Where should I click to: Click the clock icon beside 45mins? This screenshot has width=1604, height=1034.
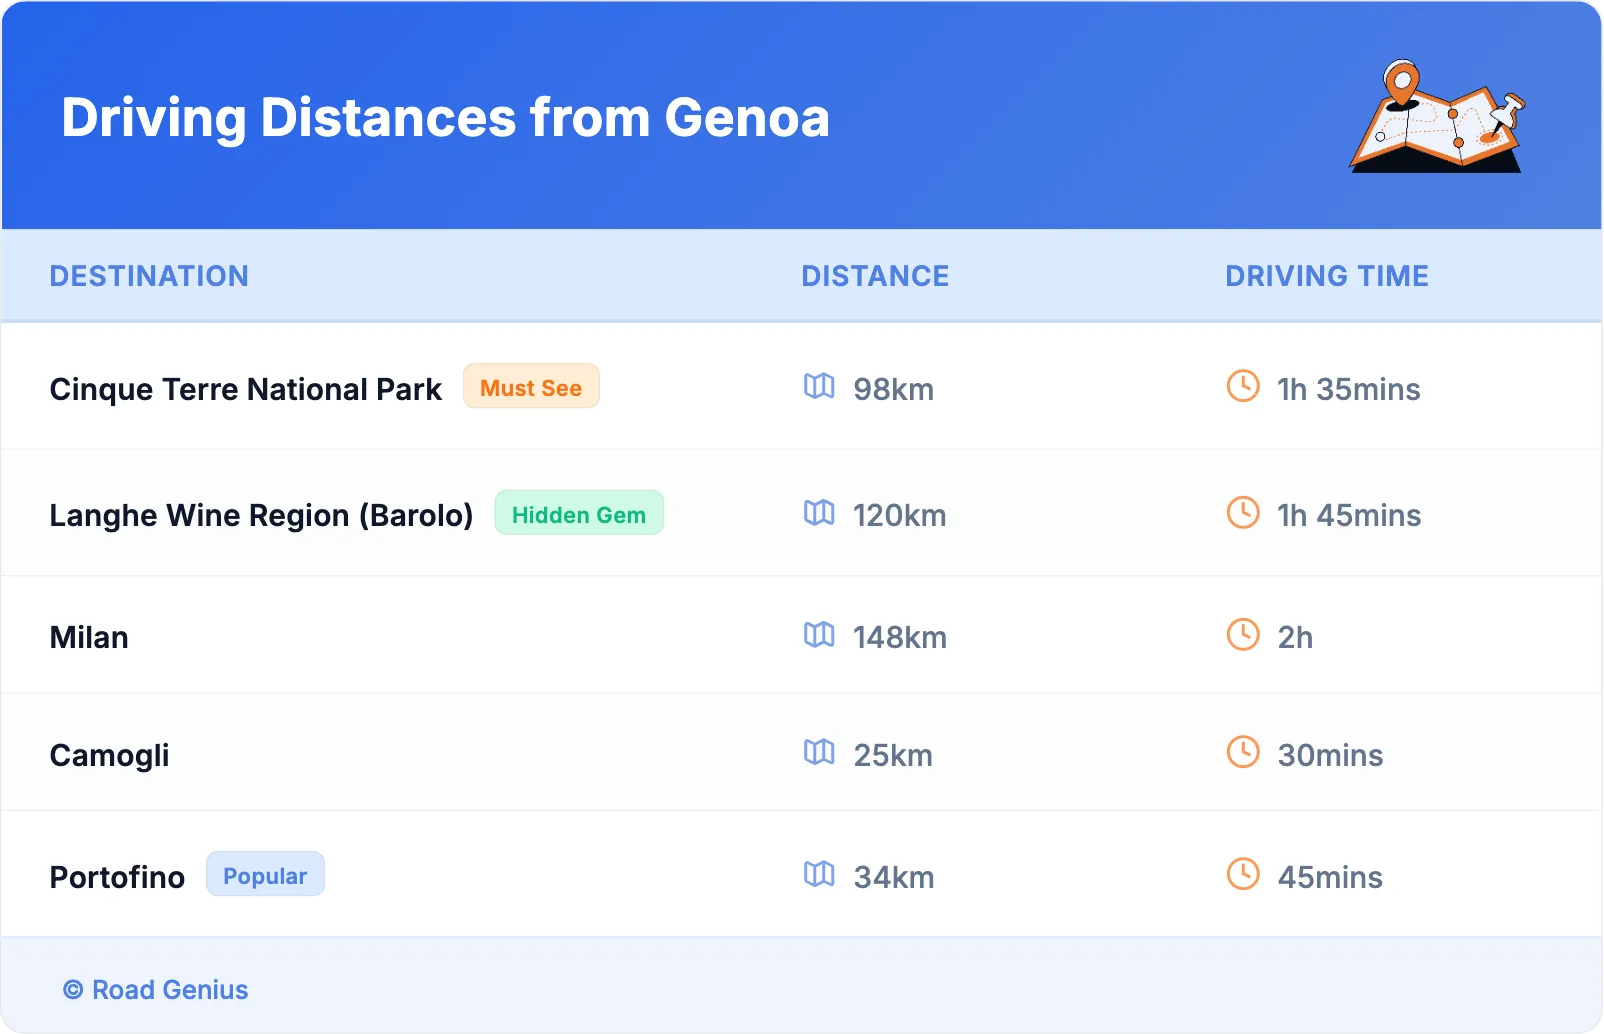point(1243,874)
